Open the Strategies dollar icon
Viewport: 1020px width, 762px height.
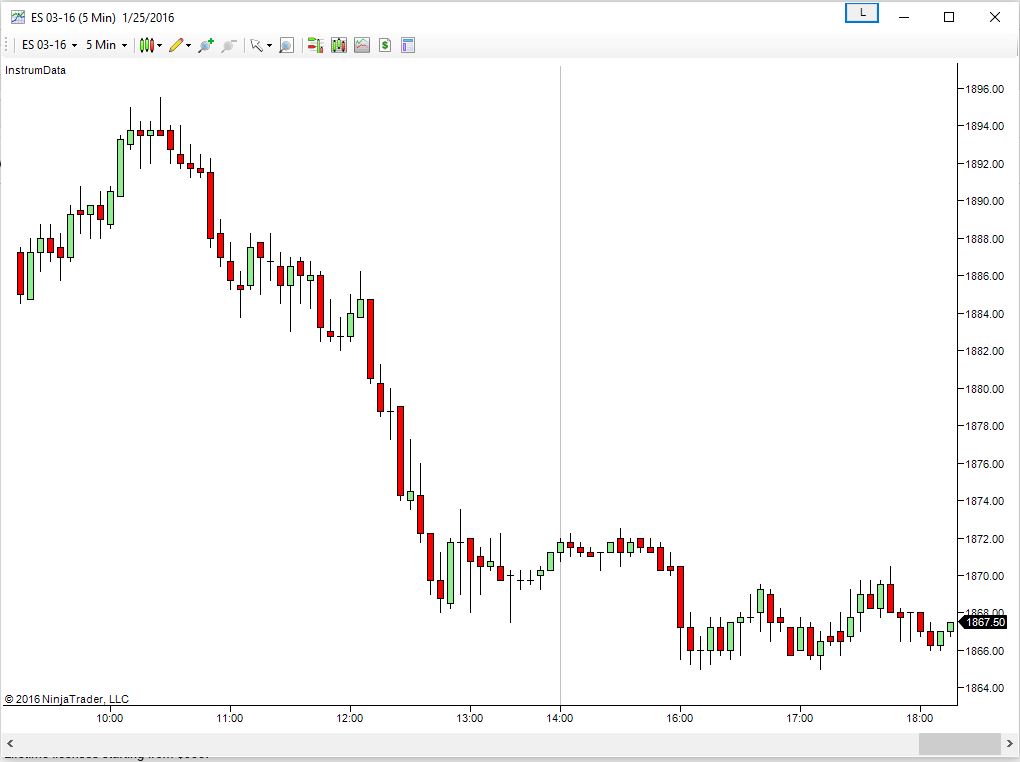(x=385, y=45)
